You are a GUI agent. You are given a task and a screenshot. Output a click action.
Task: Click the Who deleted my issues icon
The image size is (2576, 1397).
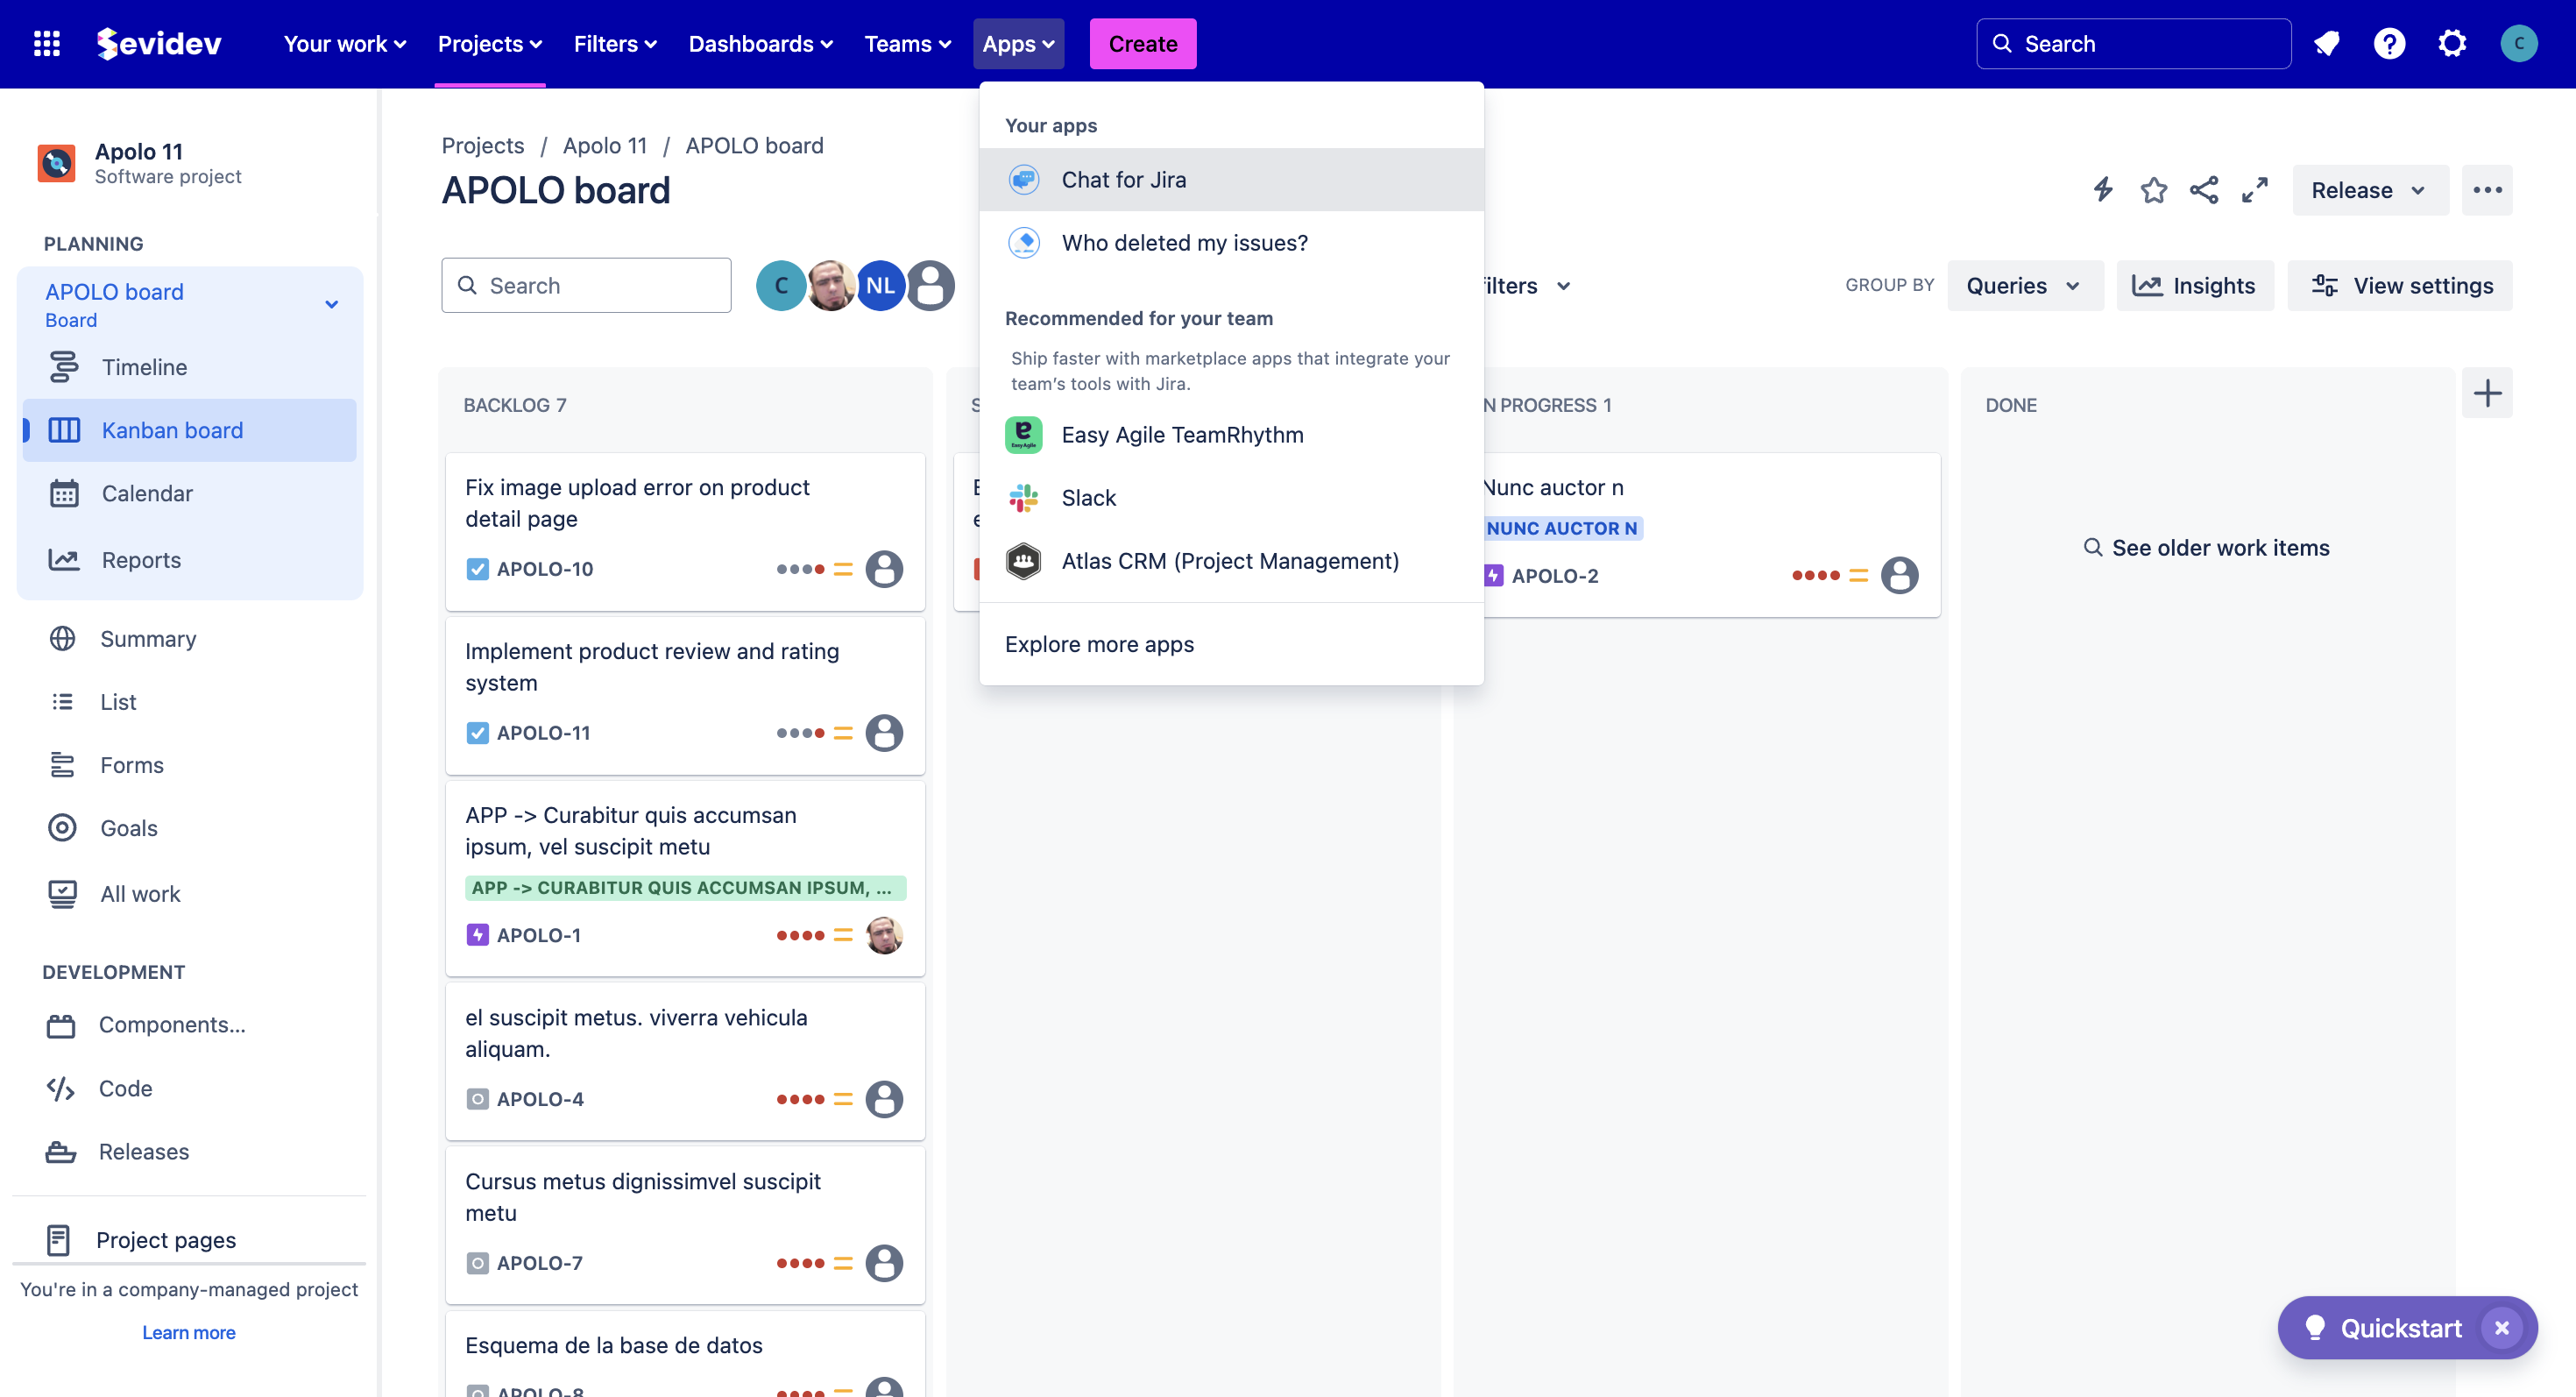1024,243
